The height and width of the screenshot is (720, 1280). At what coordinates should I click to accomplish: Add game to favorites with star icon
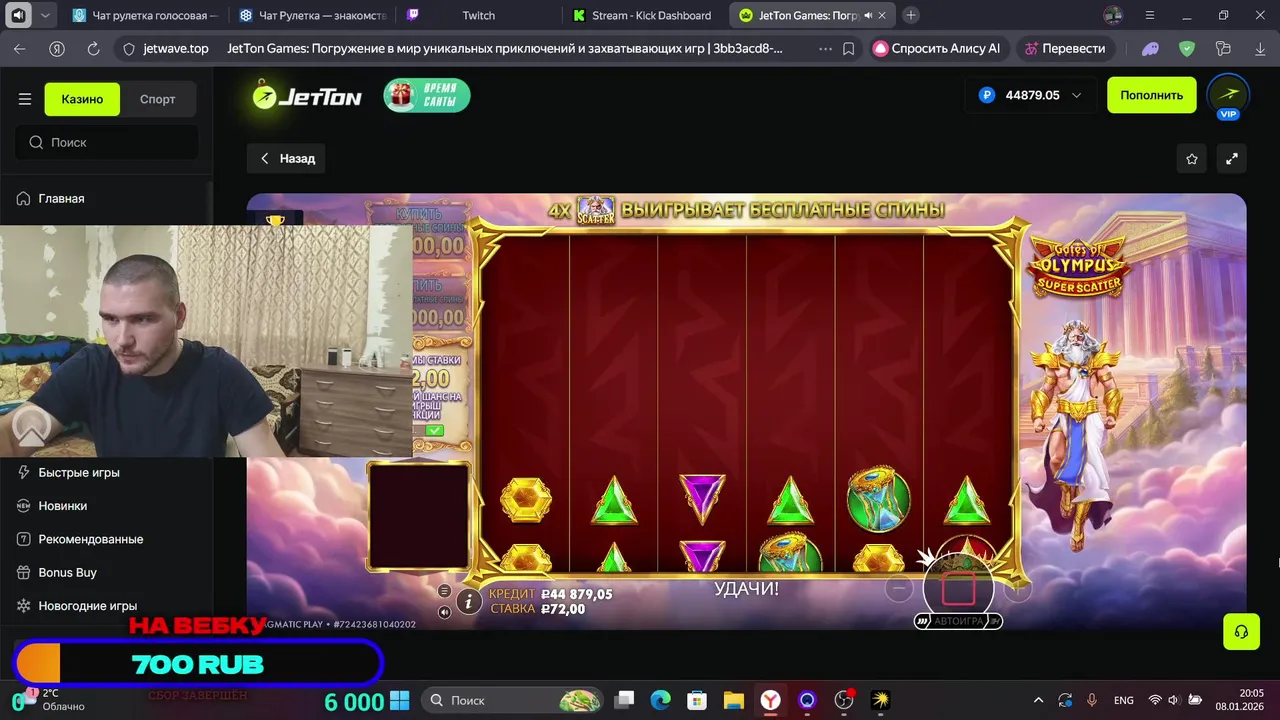tap(1192, 159)
